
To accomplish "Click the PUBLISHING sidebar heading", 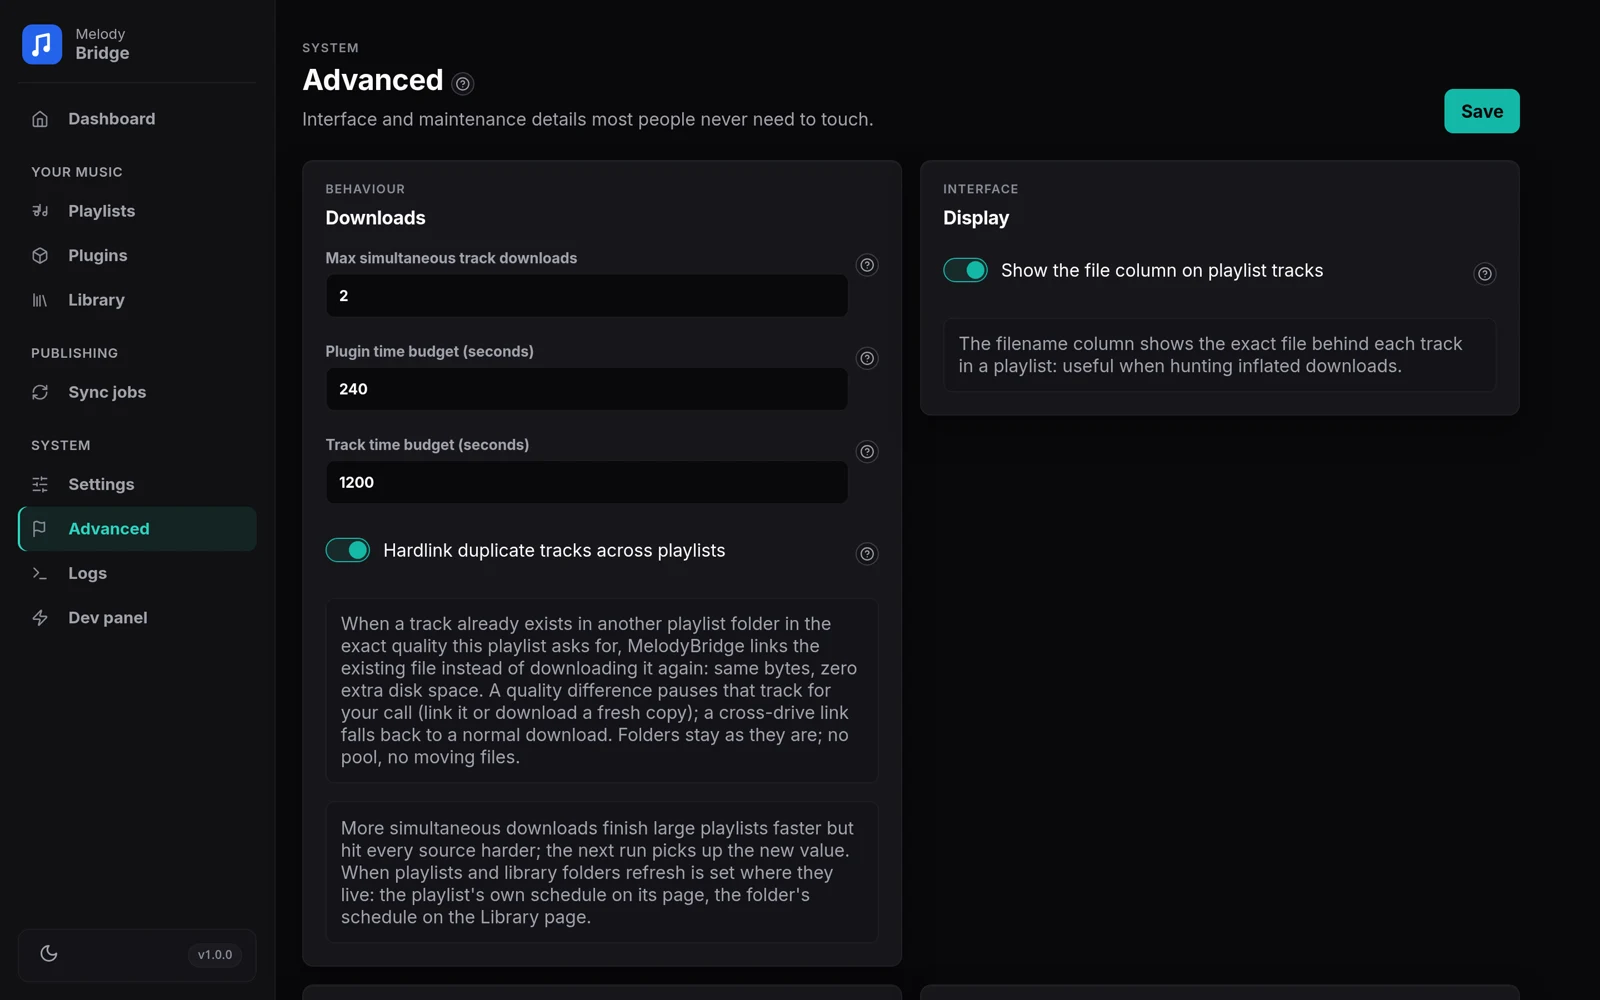I will coord(74,353).
